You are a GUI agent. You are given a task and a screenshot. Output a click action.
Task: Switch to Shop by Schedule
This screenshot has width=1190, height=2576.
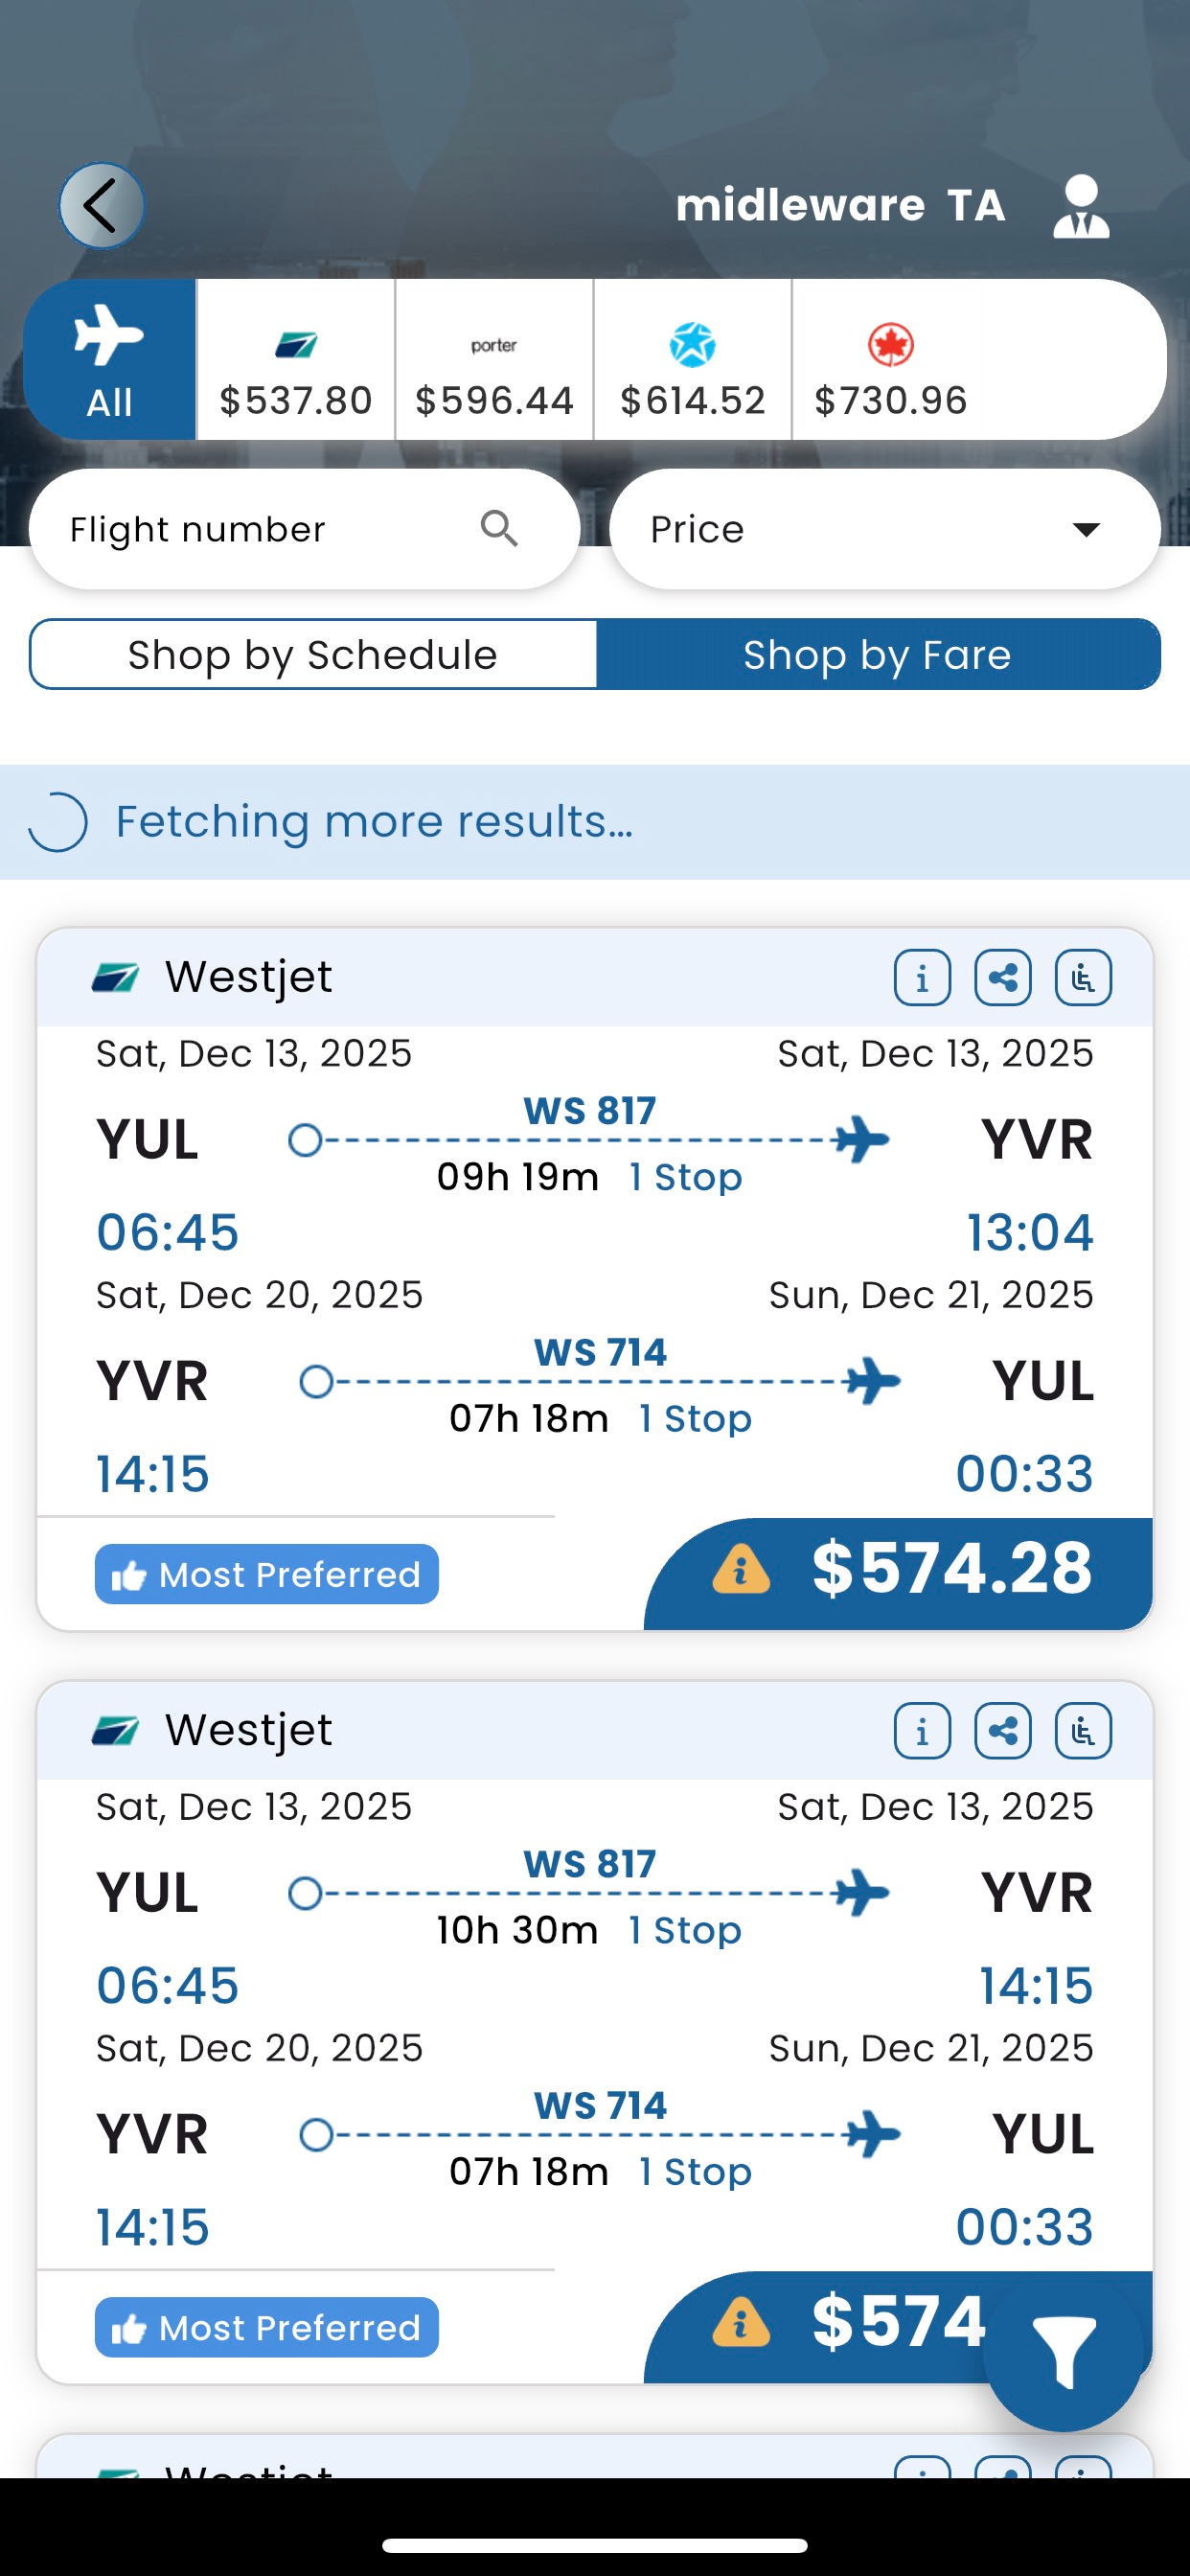(x=313, y=655)
